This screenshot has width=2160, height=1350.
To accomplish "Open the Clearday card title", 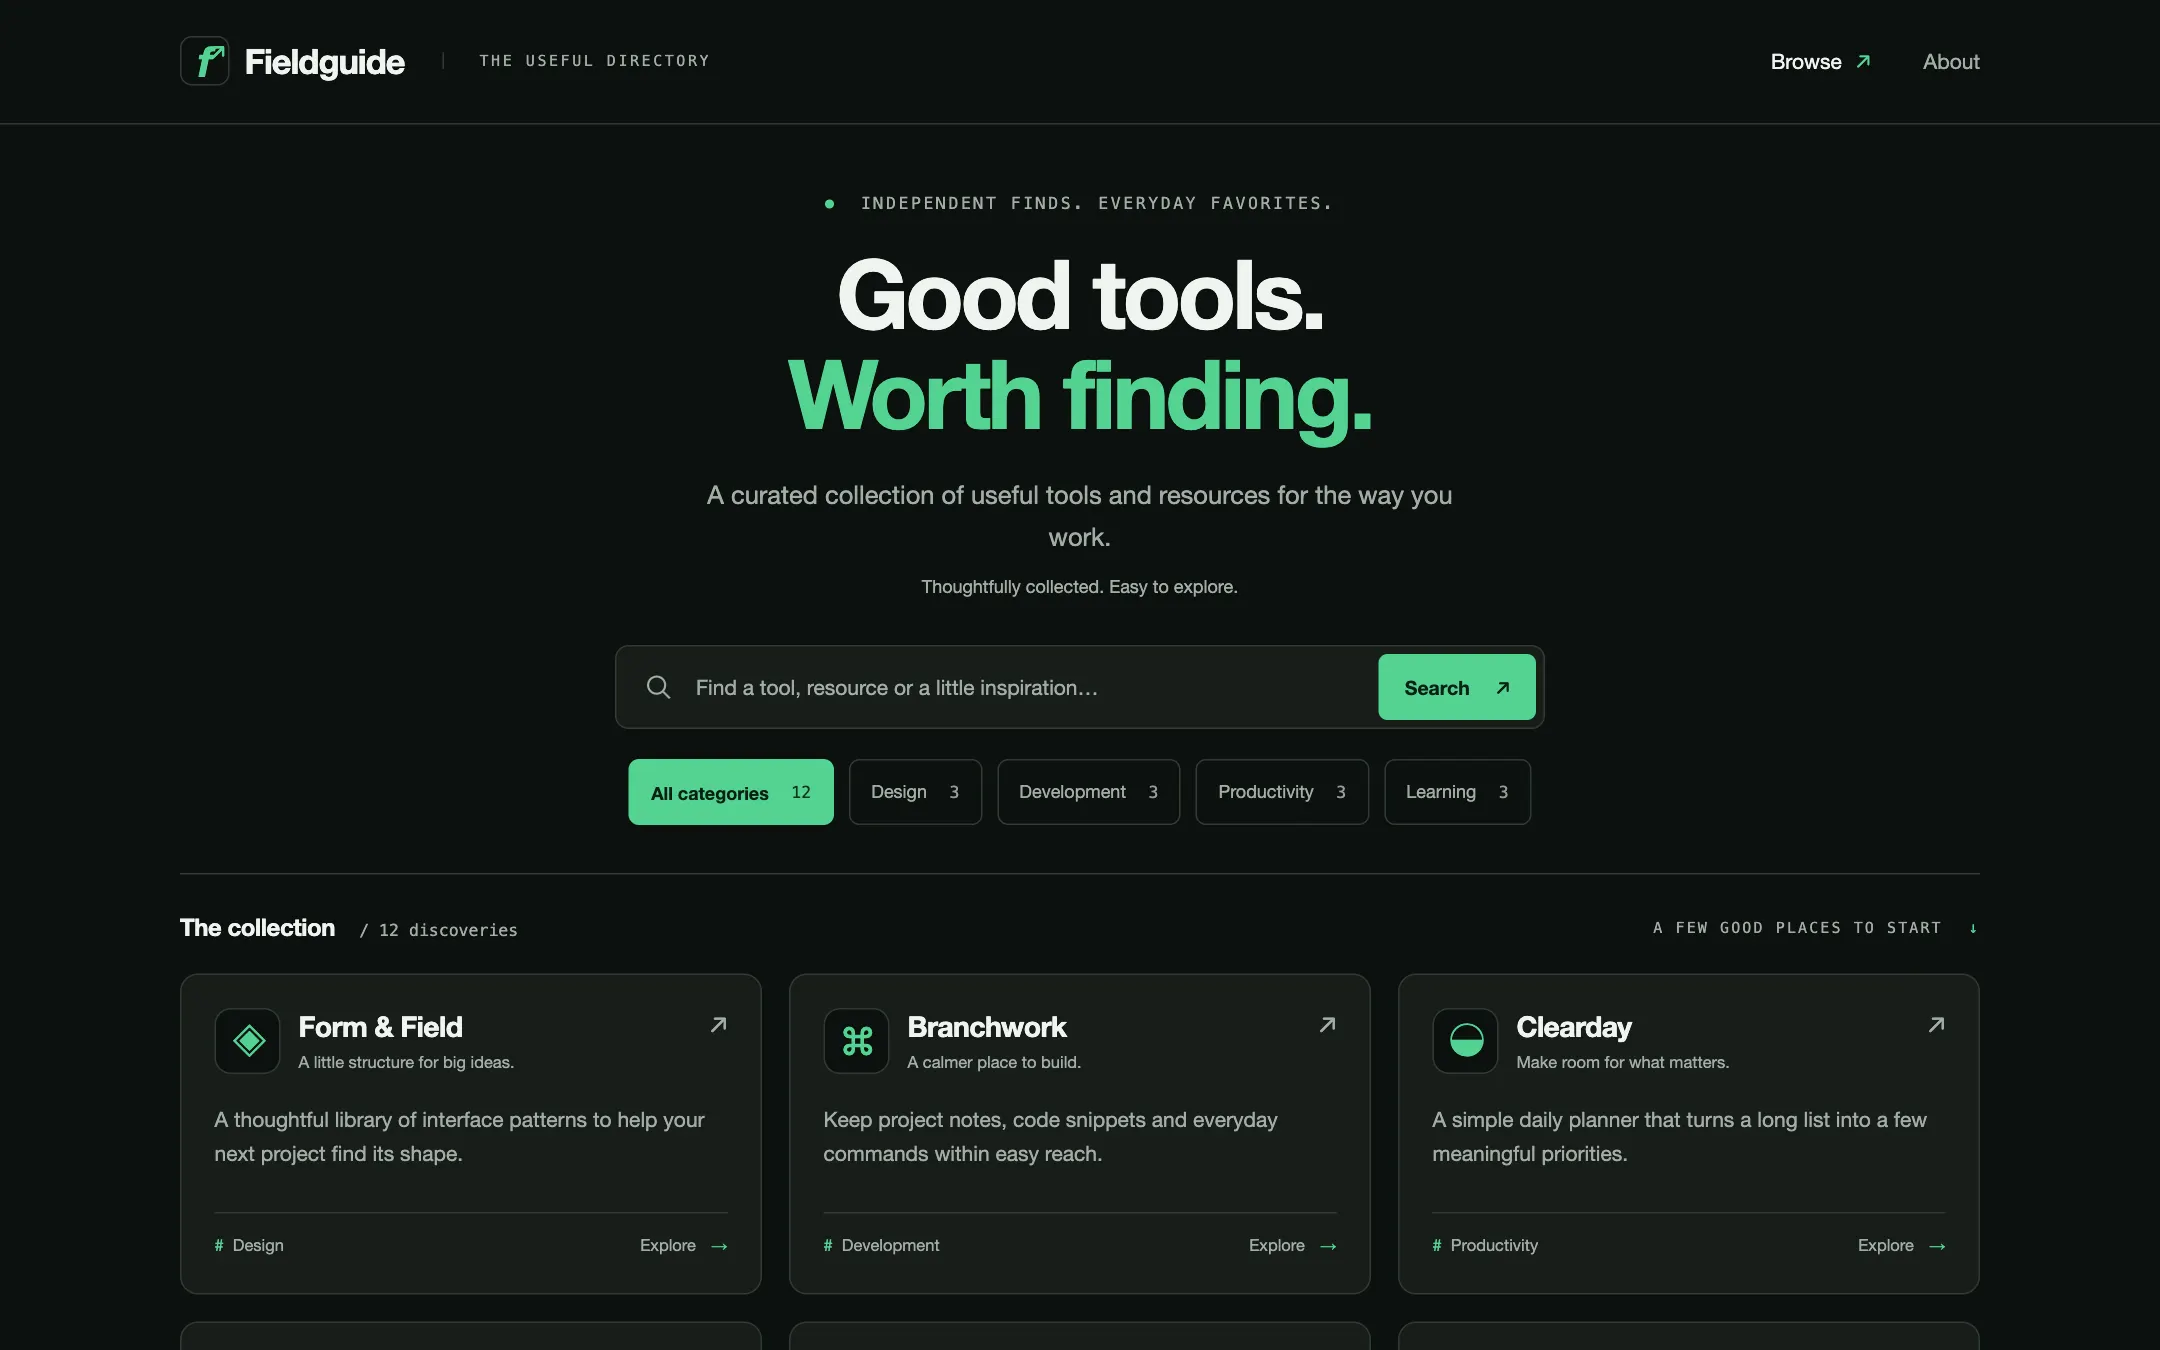I will (x=1574, y=1027).
